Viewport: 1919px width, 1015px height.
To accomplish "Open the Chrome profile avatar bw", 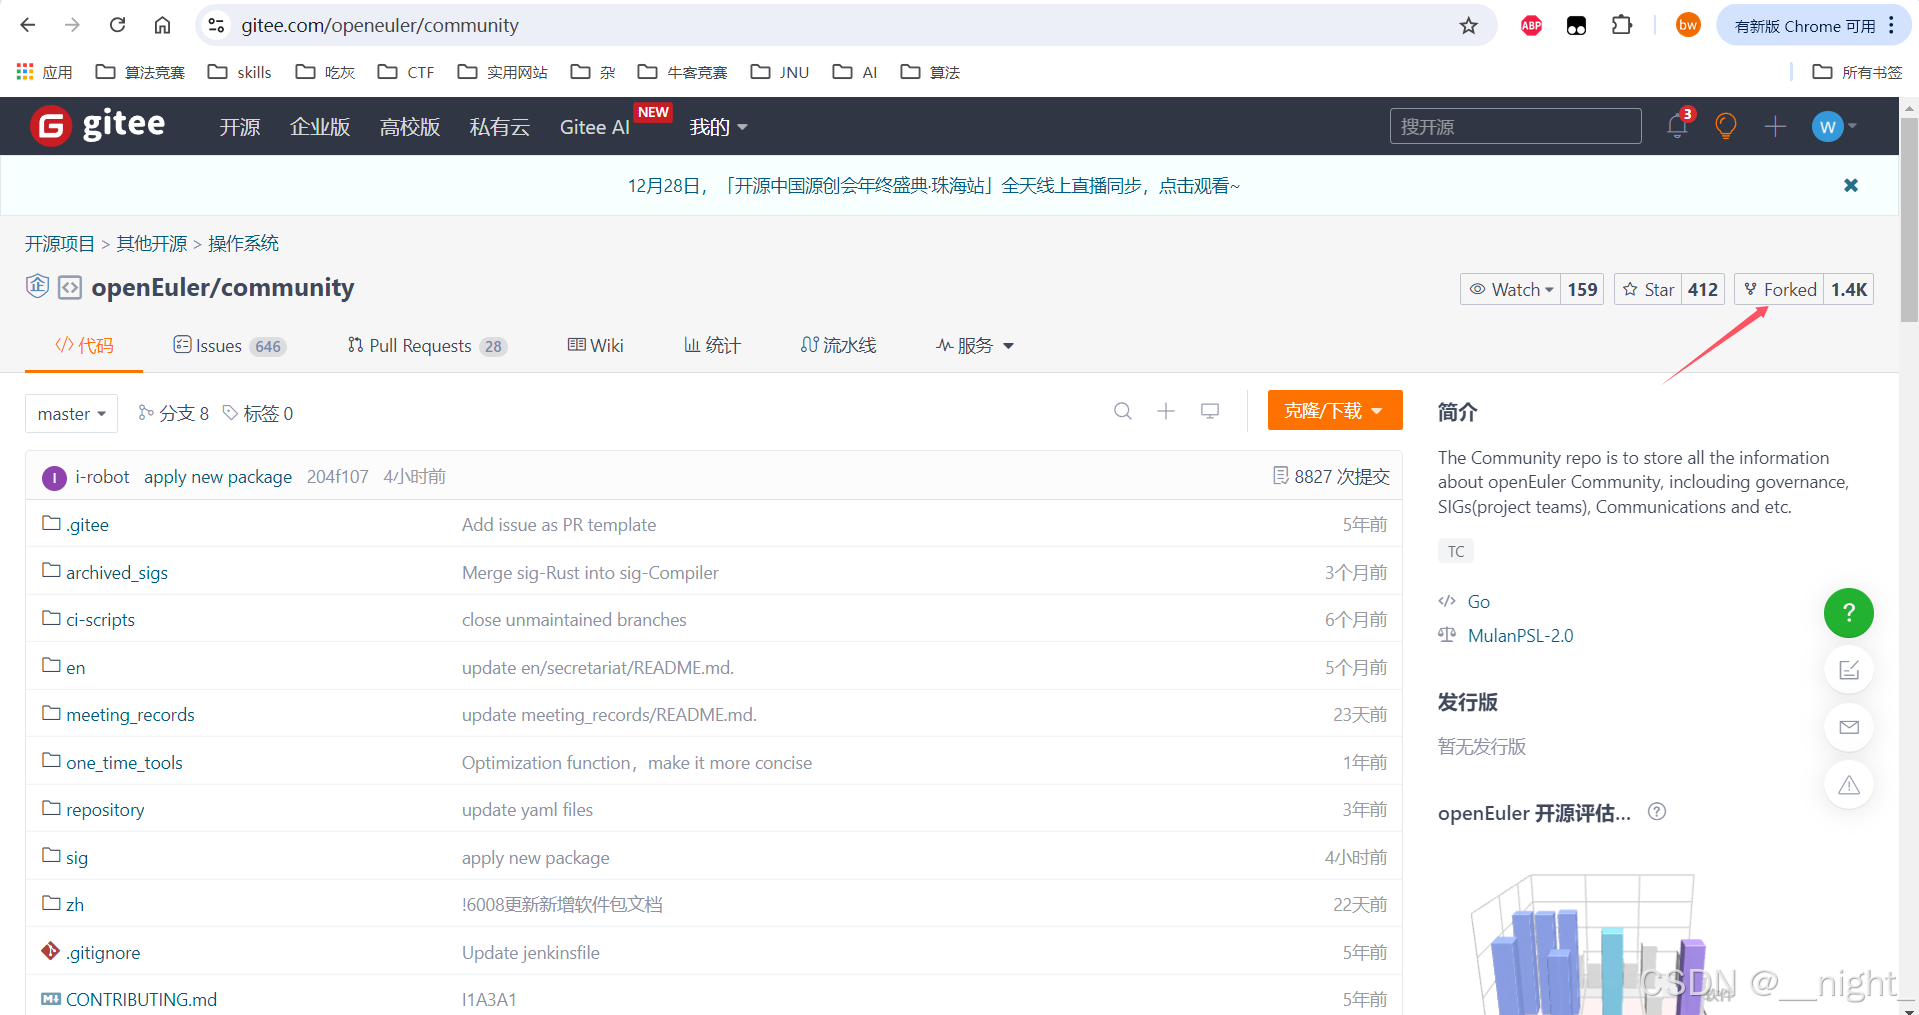I will tap(1688, 25).
